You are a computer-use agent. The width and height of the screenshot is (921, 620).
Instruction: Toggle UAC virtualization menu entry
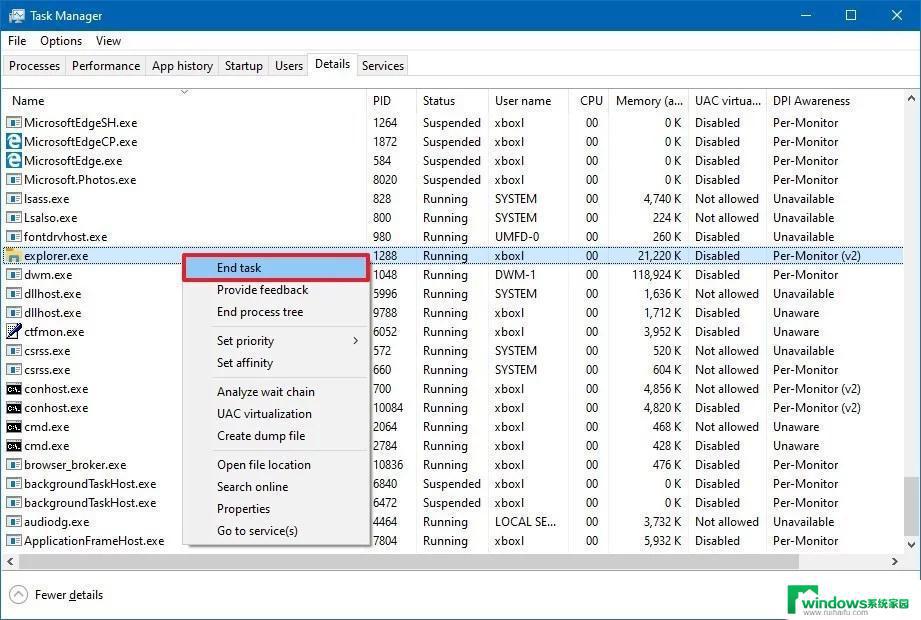coord(275,414)
